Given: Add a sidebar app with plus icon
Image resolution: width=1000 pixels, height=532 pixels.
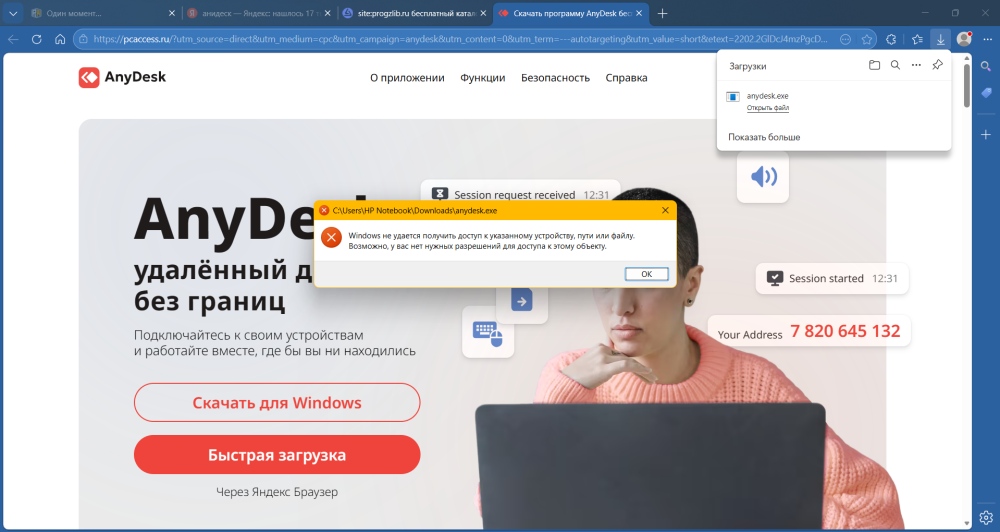Looking at the screenshot, I should (x=986, y=135).
